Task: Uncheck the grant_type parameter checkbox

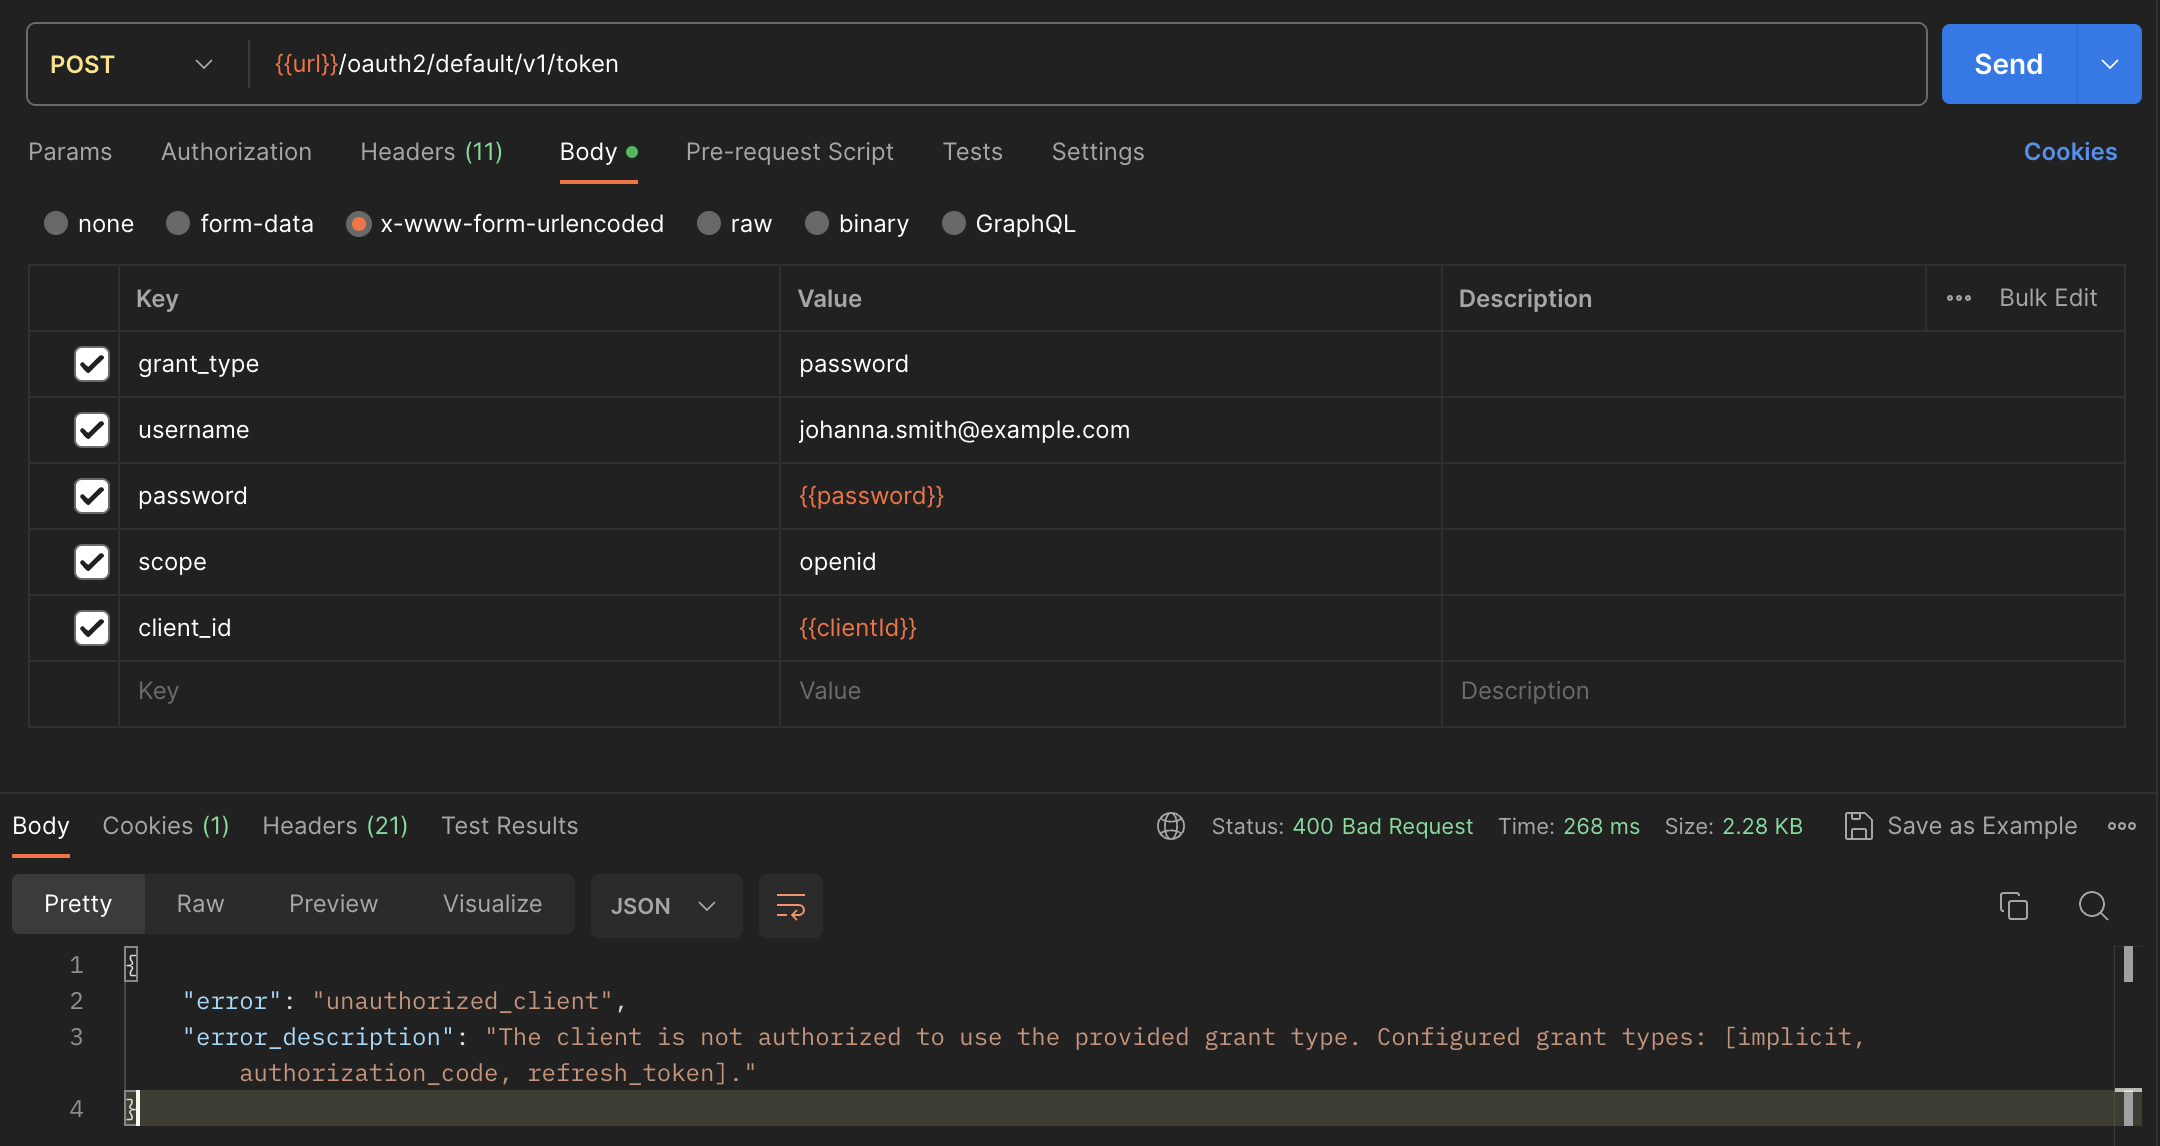Action: (x=92, y=364)
